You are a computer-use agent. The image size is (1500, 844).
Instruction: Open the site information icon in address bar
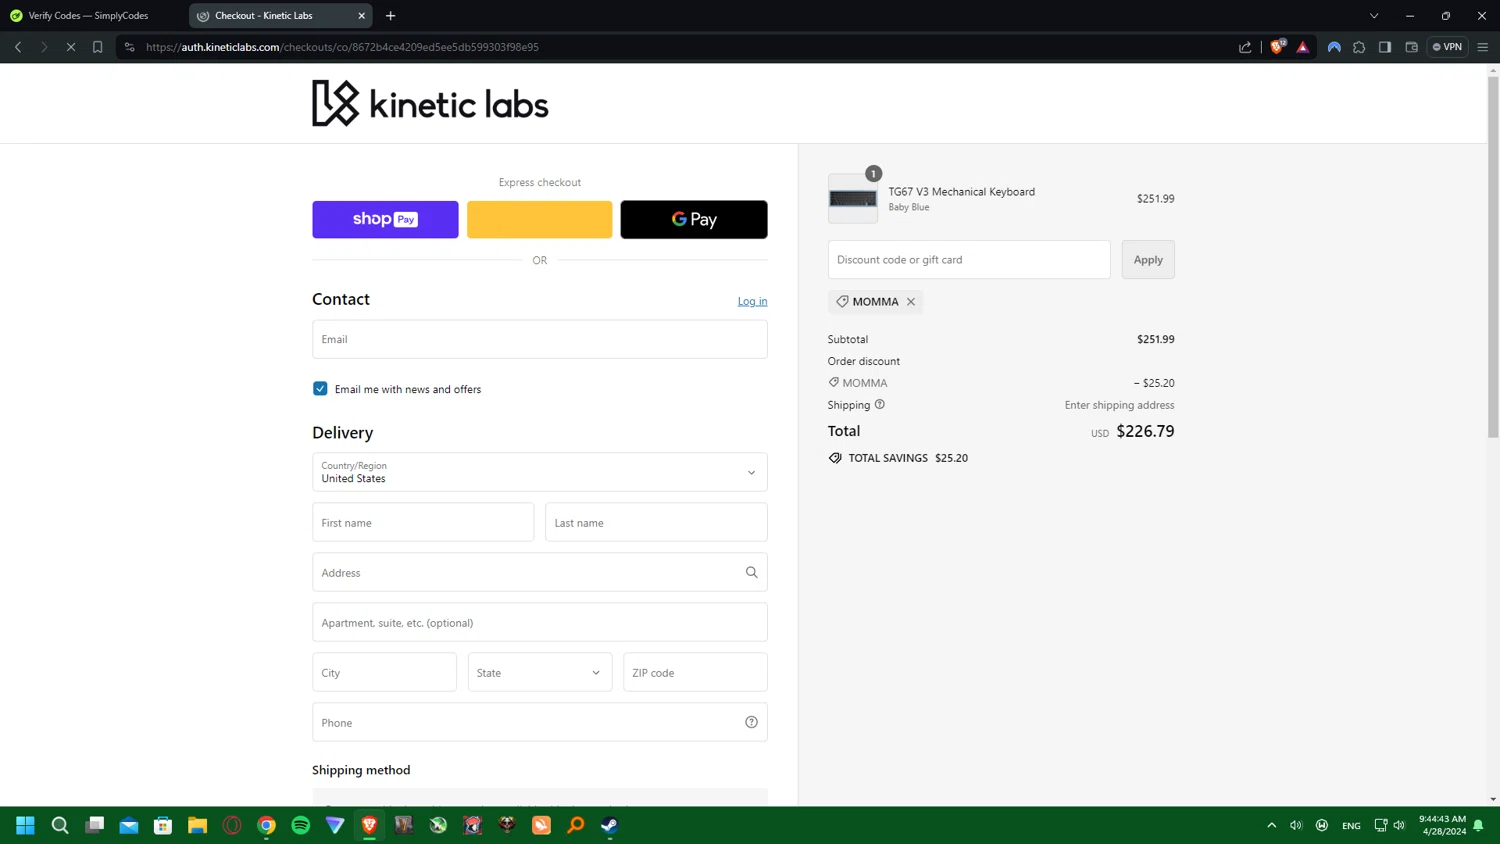129,47
